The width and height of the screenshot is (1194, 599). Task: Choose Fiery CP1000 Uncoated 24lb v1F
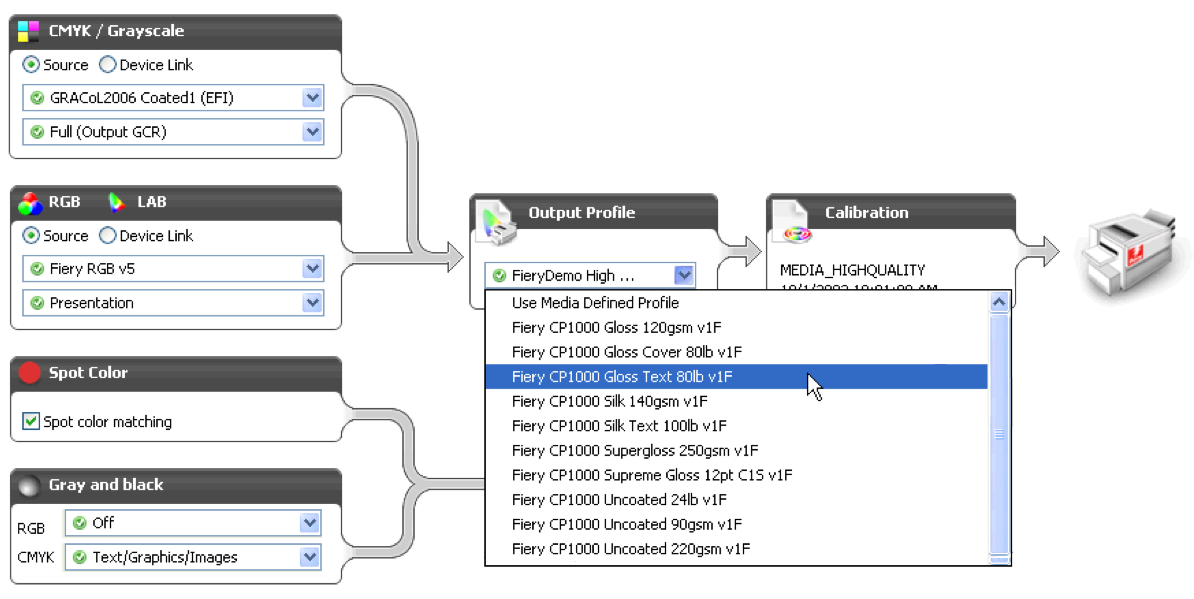pyautogui.click(x=736, y=499)
